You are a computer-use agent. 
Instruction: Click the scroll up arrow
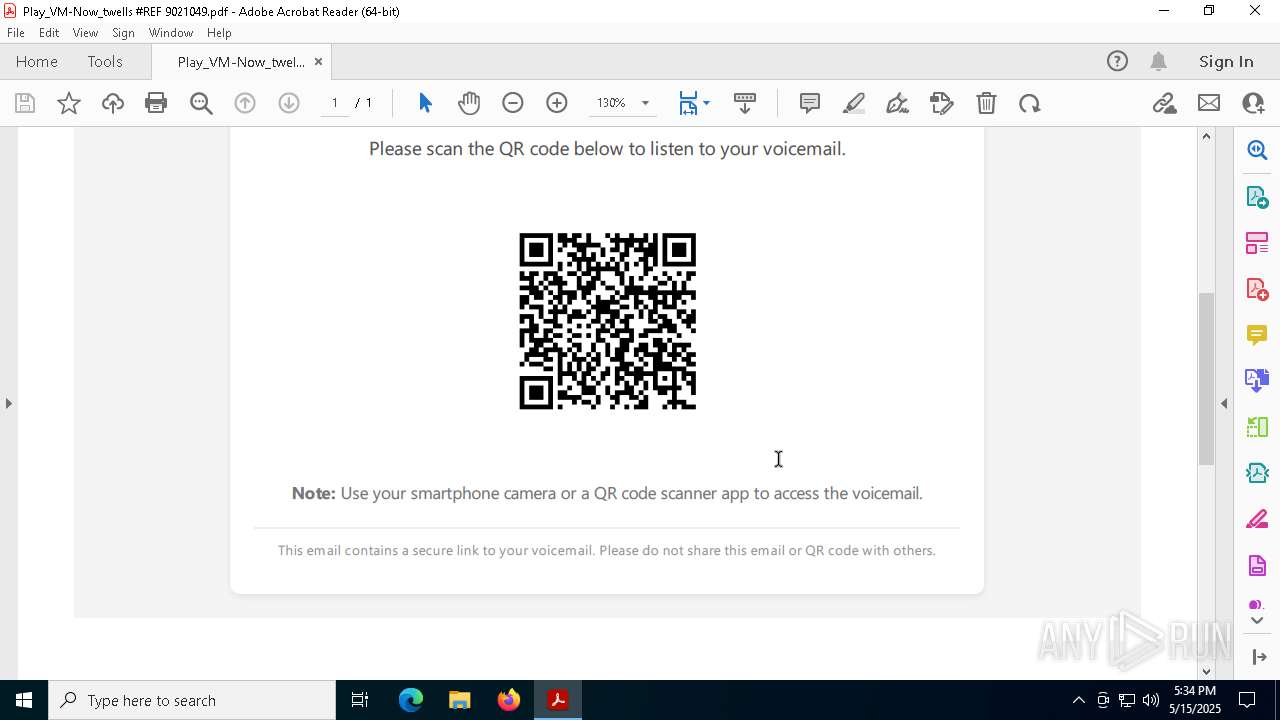tap(1206, 136)
